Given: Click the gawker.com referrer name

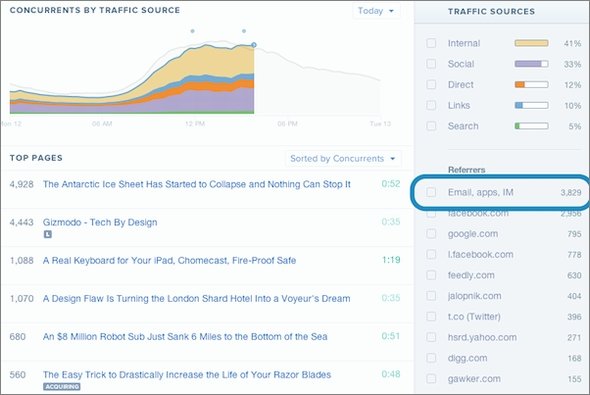Looking at the screenshot, I should click(x=474, y=379).
